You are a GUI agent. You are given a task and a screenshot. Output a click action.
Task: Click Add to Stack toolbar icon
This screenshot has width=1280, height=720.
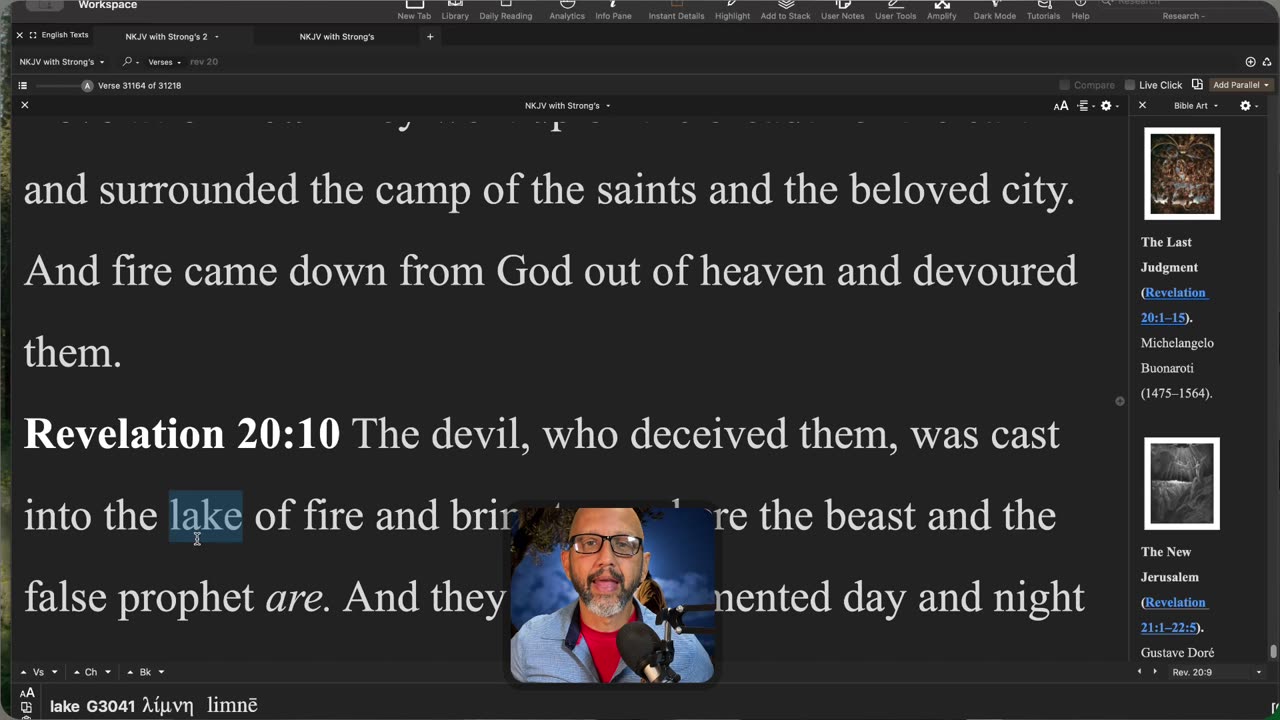785,10
